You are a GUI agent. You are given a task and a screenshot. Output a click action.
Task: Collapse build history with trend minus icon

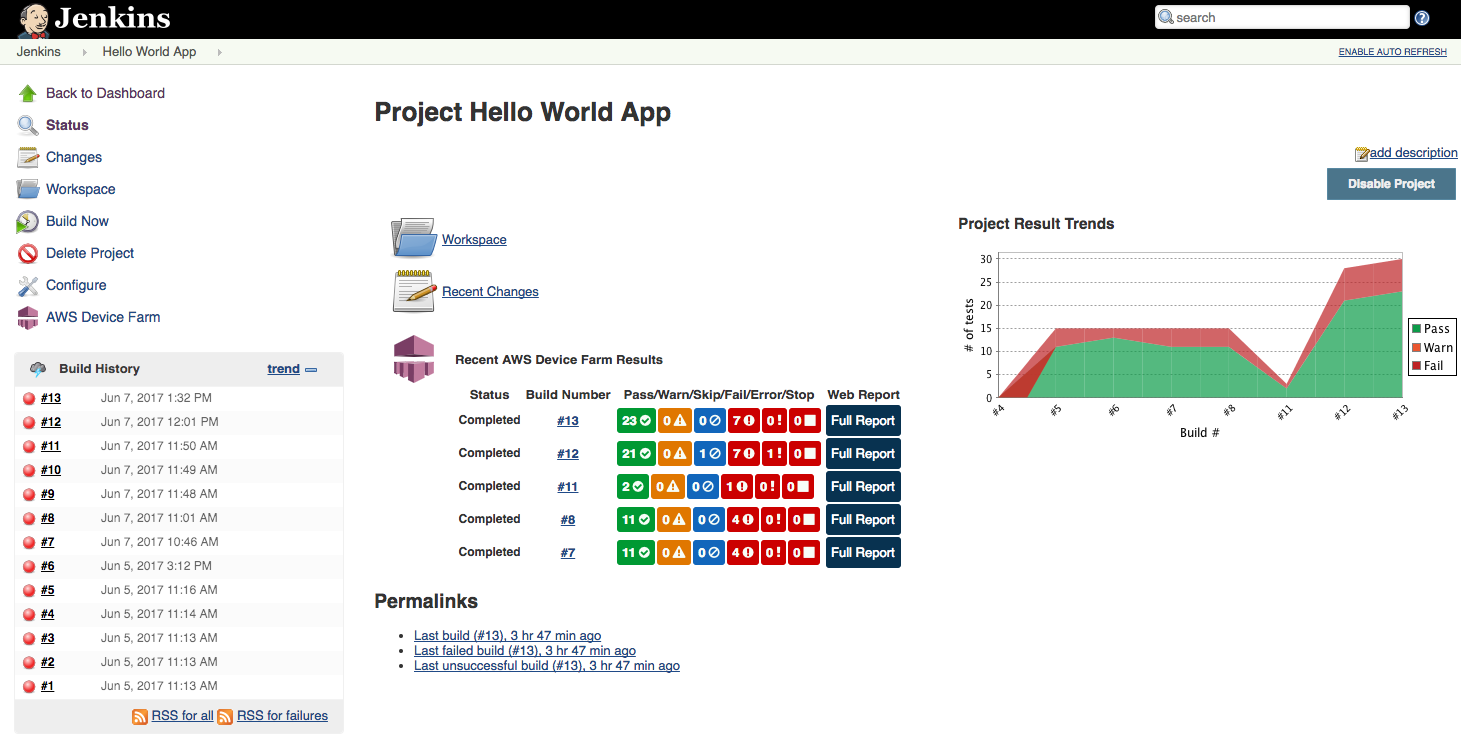point(311,370)
